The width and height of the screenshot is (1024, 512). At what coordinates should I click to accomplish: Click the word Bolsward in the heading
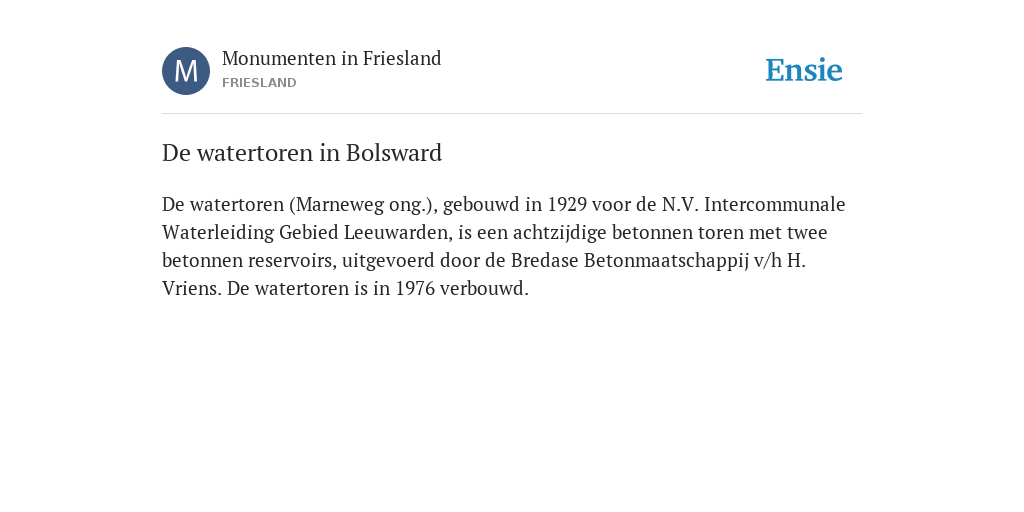point(394,153)
